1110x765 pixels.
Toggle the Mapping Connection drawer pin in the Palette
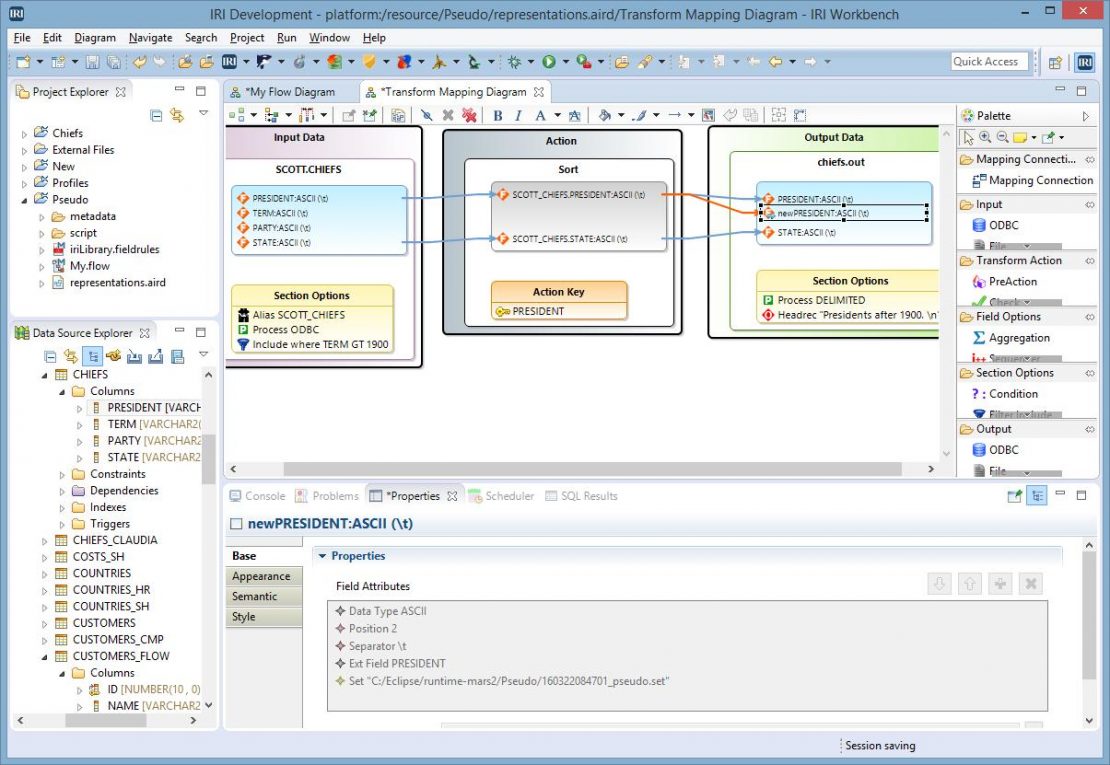[x=1090, y=160]
